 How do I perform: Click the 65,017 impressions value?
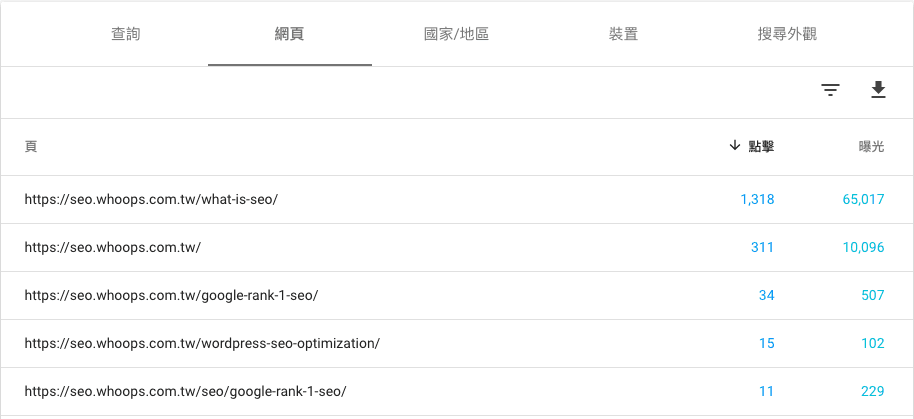click(x=863, y=199)
